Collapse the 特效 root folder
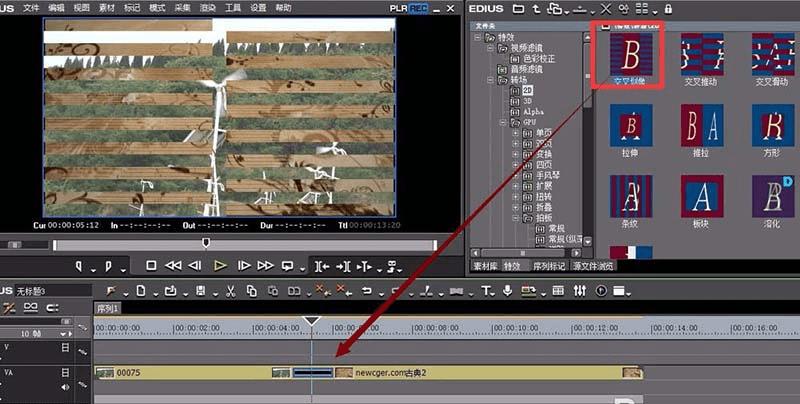800x404 pixels. click(x=478, y=37)
